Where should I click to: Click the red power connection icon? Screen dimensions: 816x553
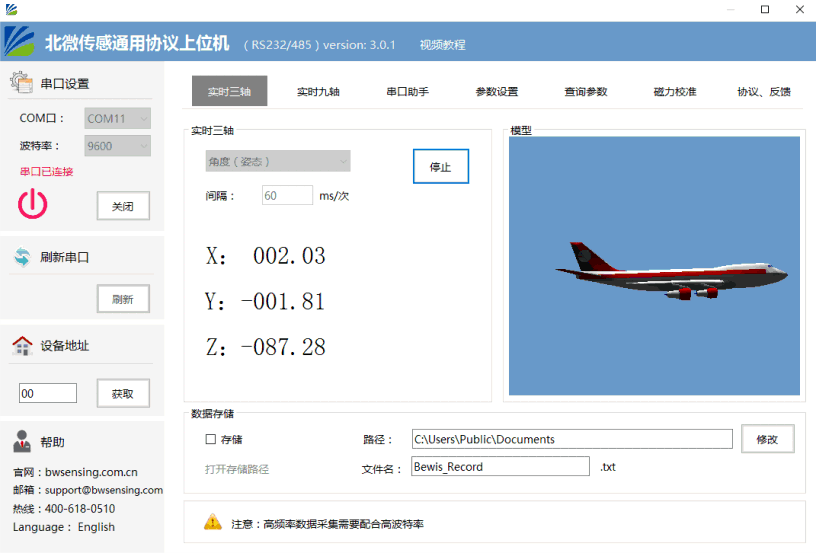tap(33, 203)
